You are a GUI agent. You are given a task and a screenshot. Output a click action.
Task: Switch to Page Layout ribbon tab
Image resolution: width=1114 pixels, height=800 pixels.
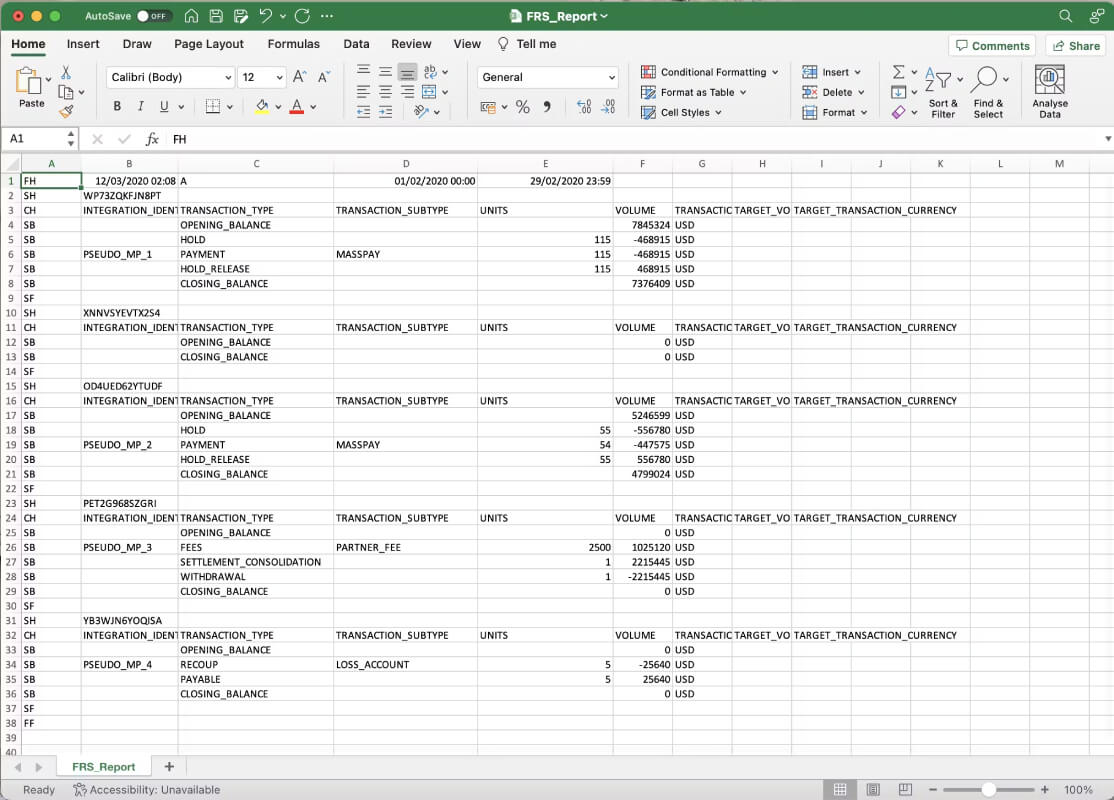[209, 44]
